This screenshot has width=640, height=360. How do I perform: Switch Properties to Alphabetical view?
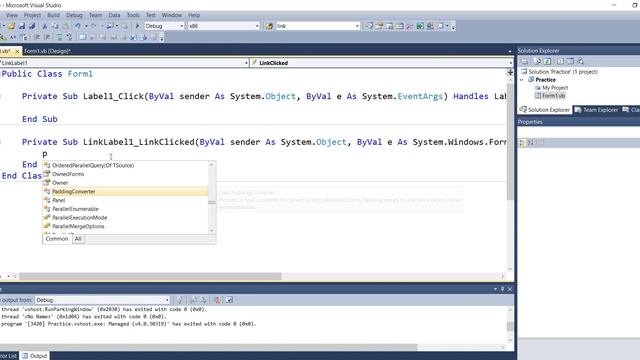click(x=531, y=143)
